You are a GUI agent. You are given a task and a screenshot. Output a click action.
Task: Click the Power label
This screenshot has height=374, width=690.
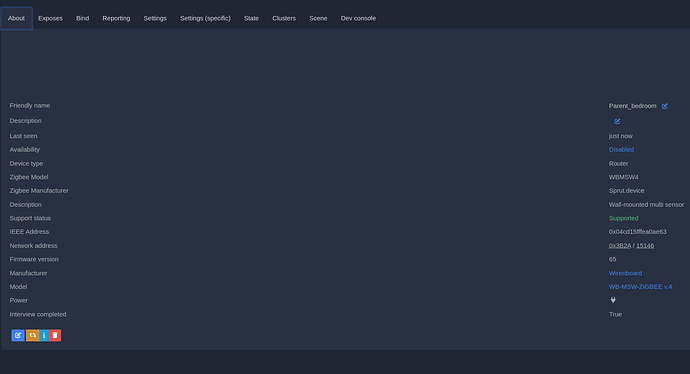[18, 301]
